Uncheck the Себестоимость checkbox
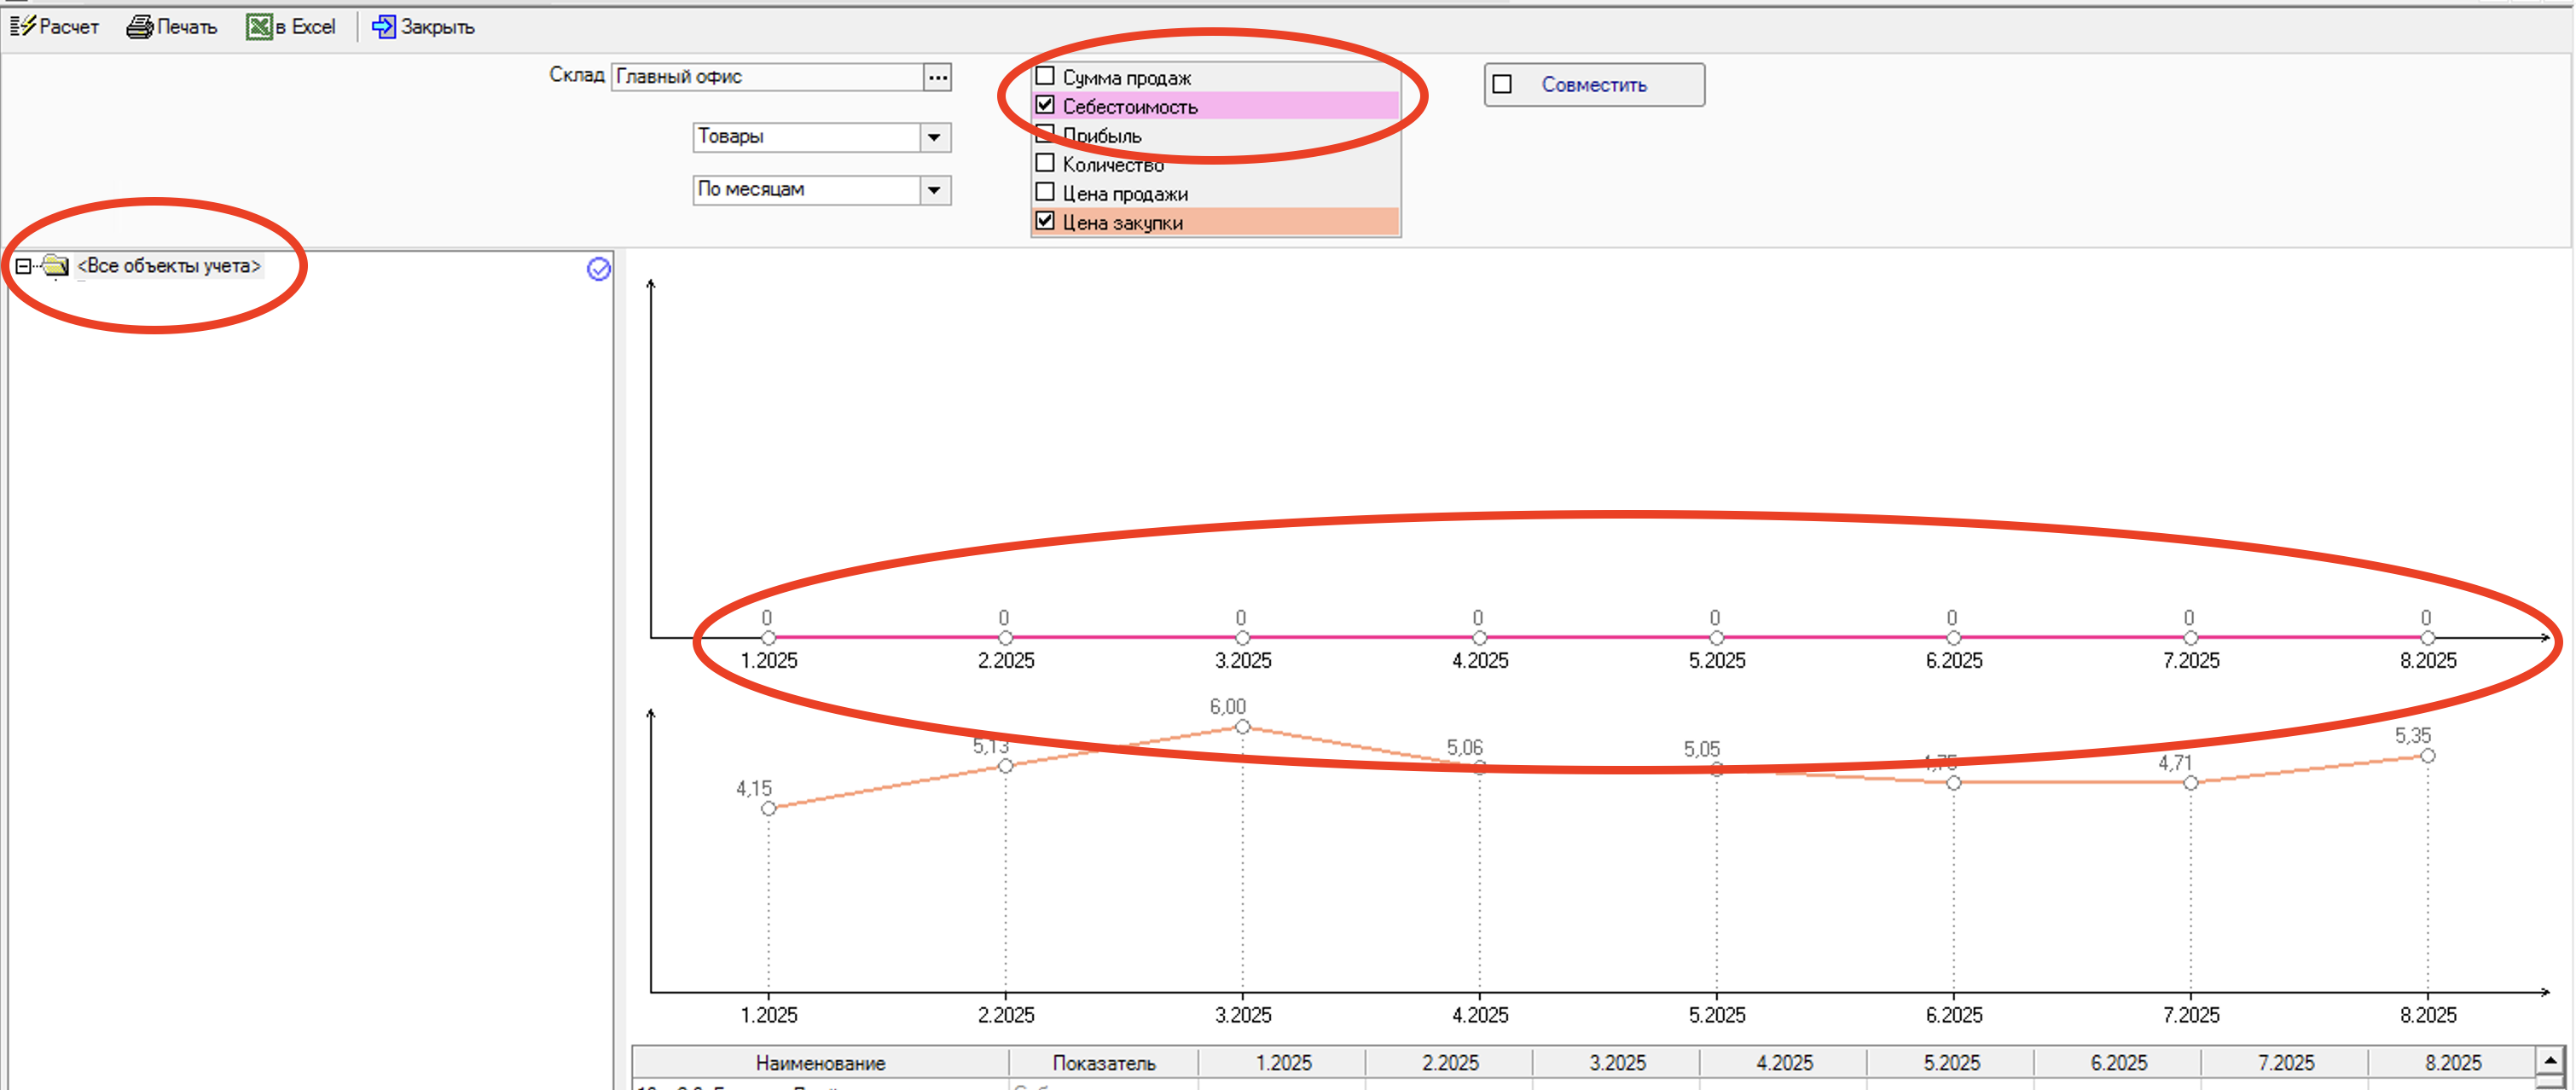Screen dimensions: 2576x1090 point(1045,105)
